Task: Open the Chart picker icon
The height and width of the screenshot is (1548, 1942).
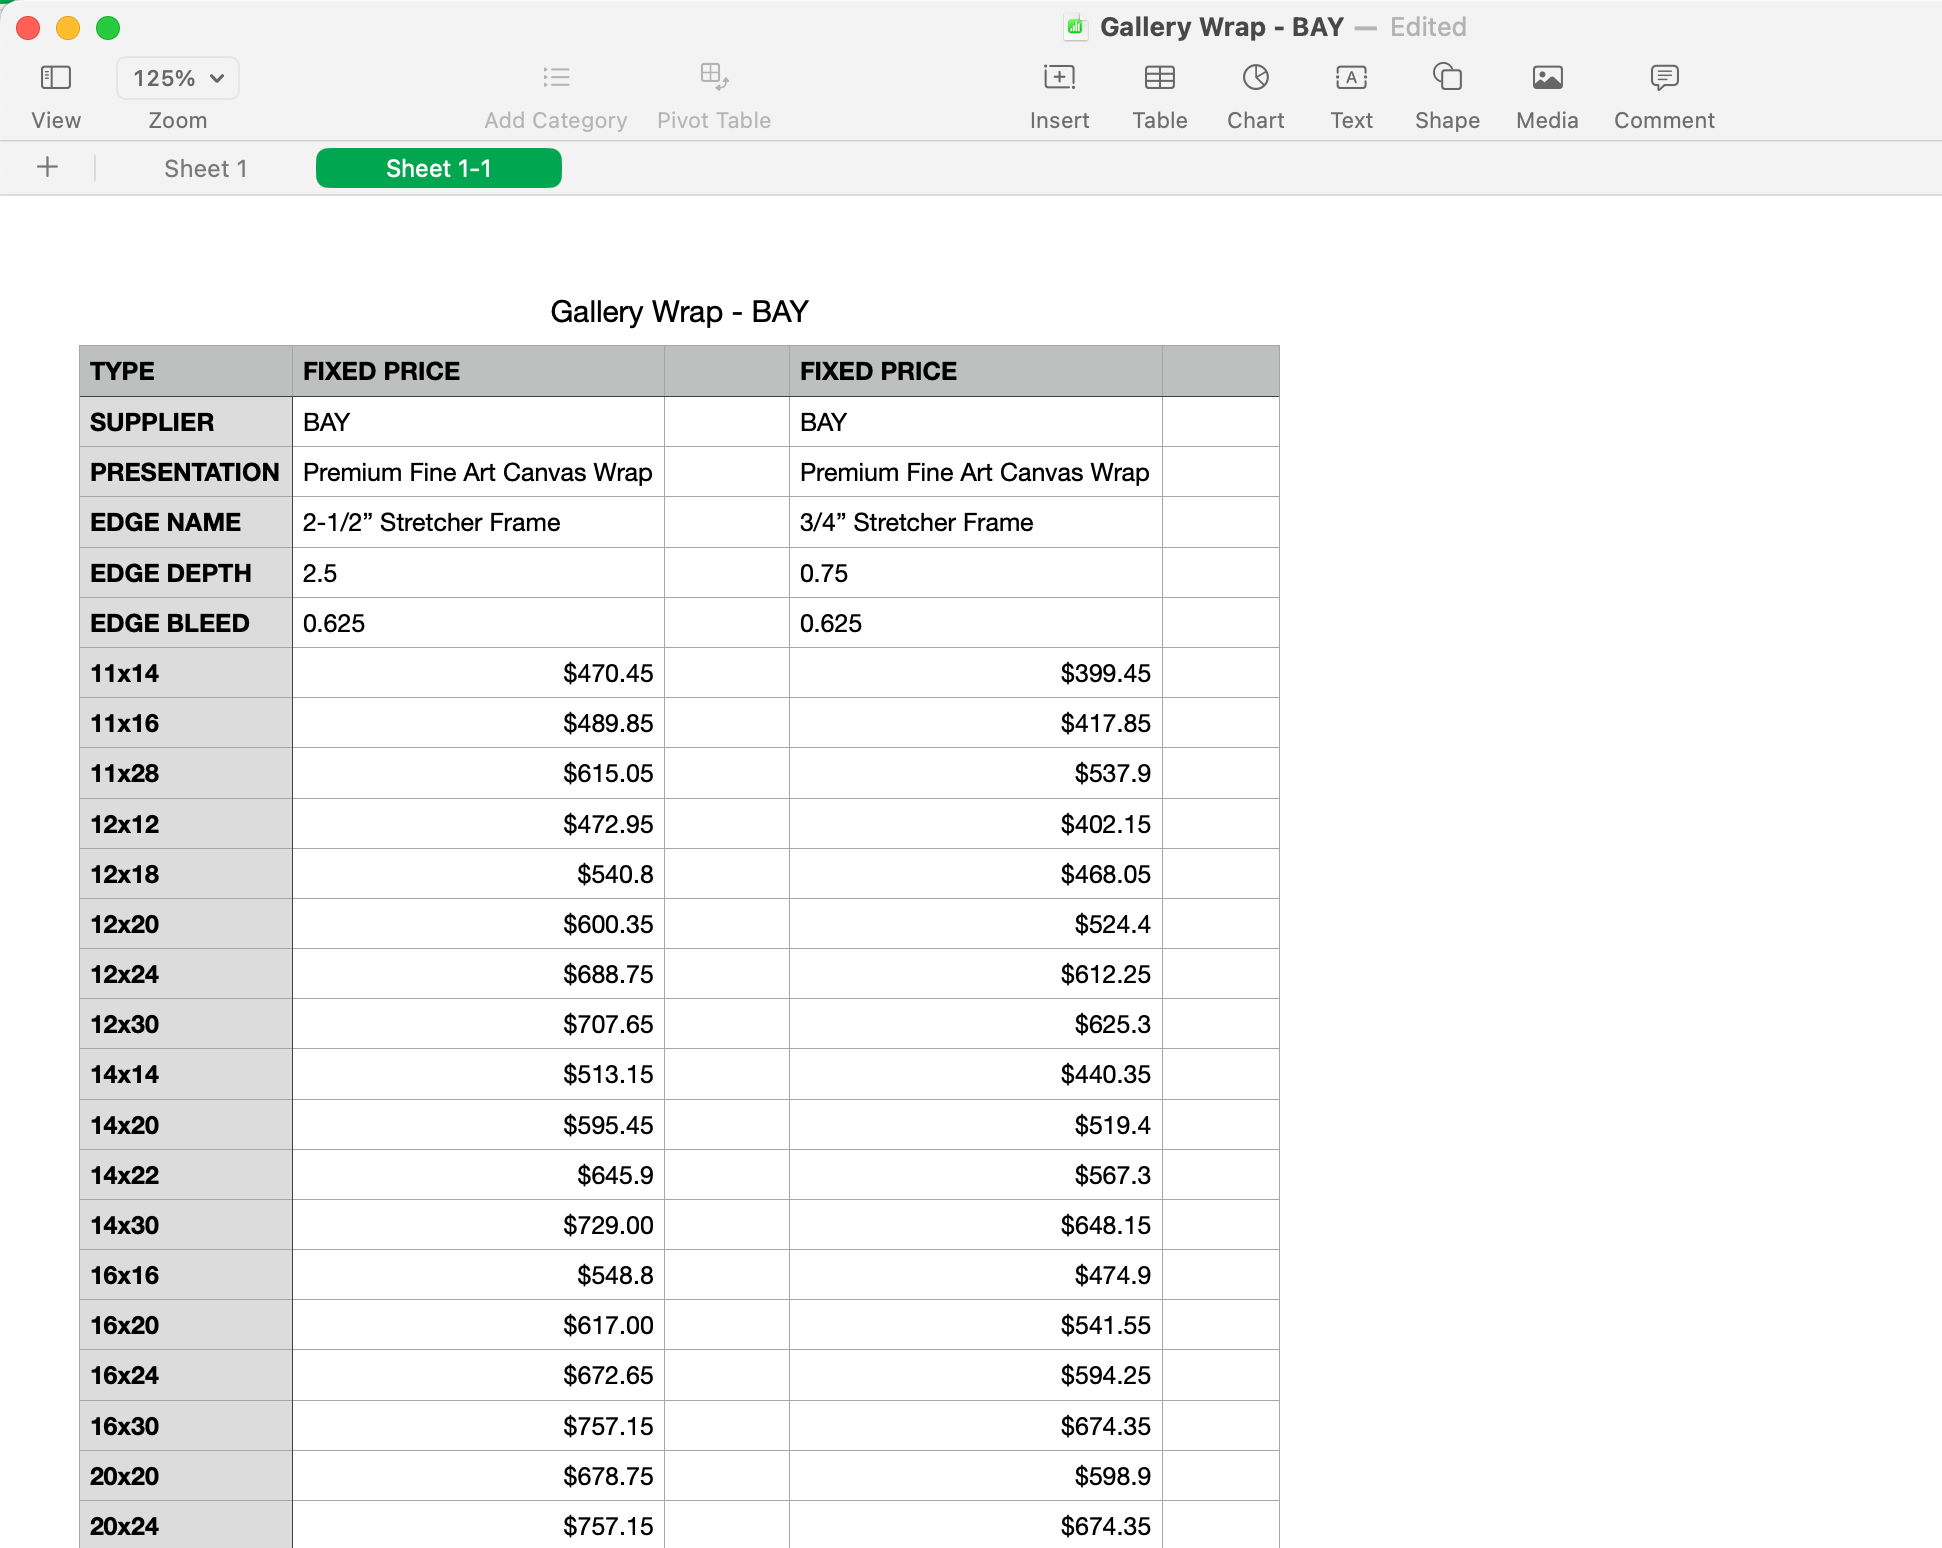Action: click(x=1255, y=78)
